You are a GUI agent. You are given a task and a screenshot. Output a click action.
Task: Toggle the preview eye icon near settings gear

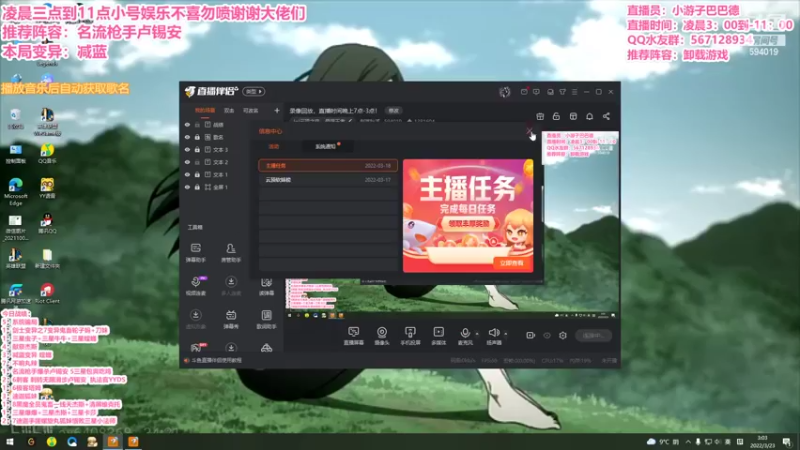[x=547, y=335]
